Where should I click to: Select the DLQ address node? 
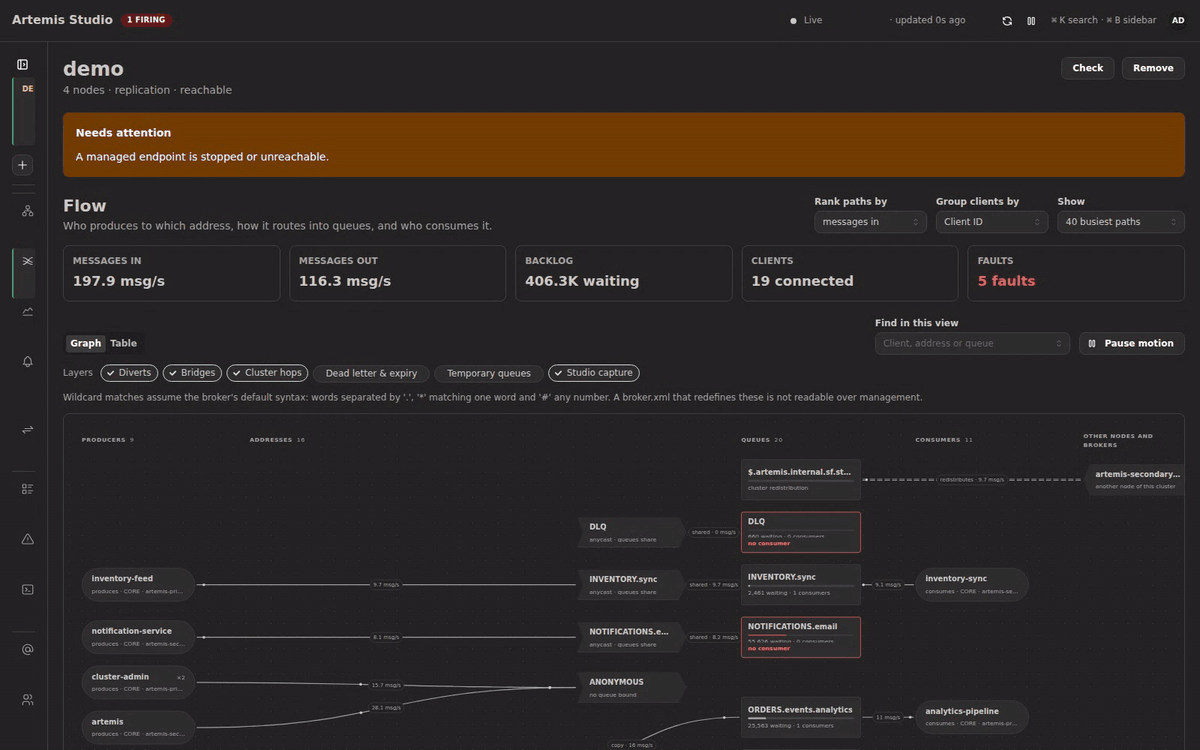[632, 532]
